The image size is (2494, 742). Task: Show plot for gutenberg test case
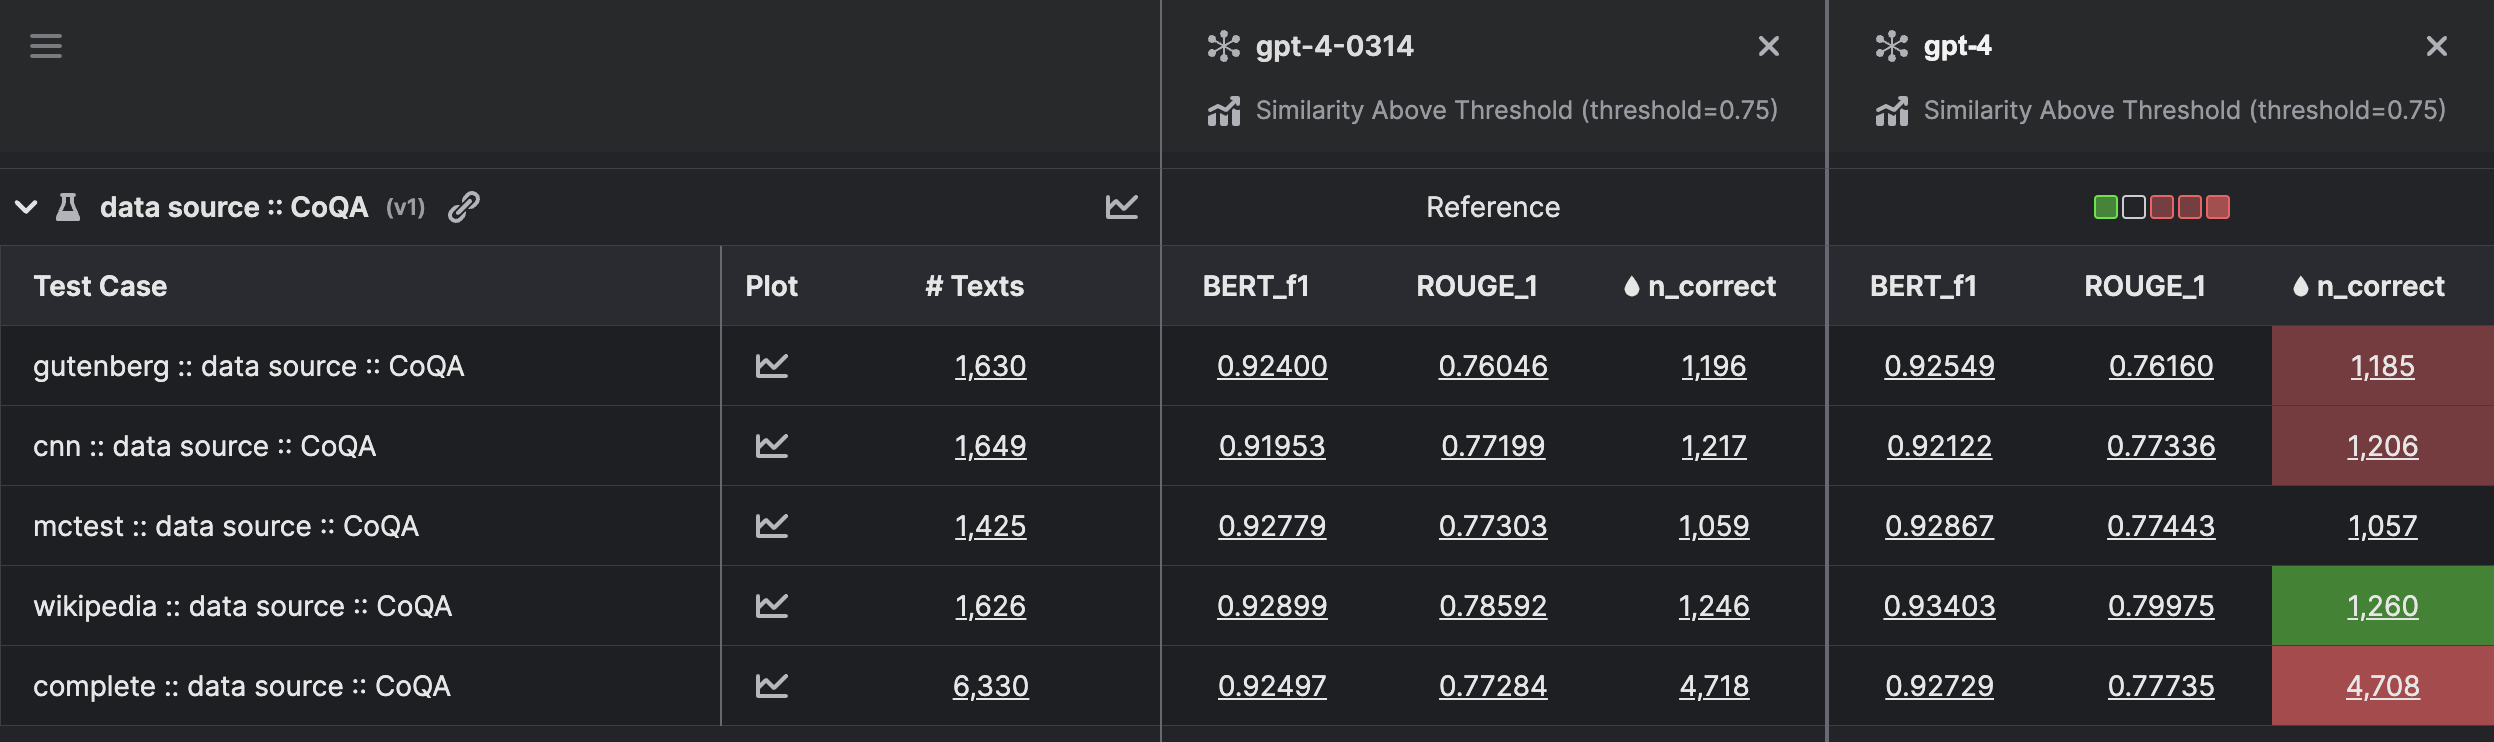tap(772, 366)
